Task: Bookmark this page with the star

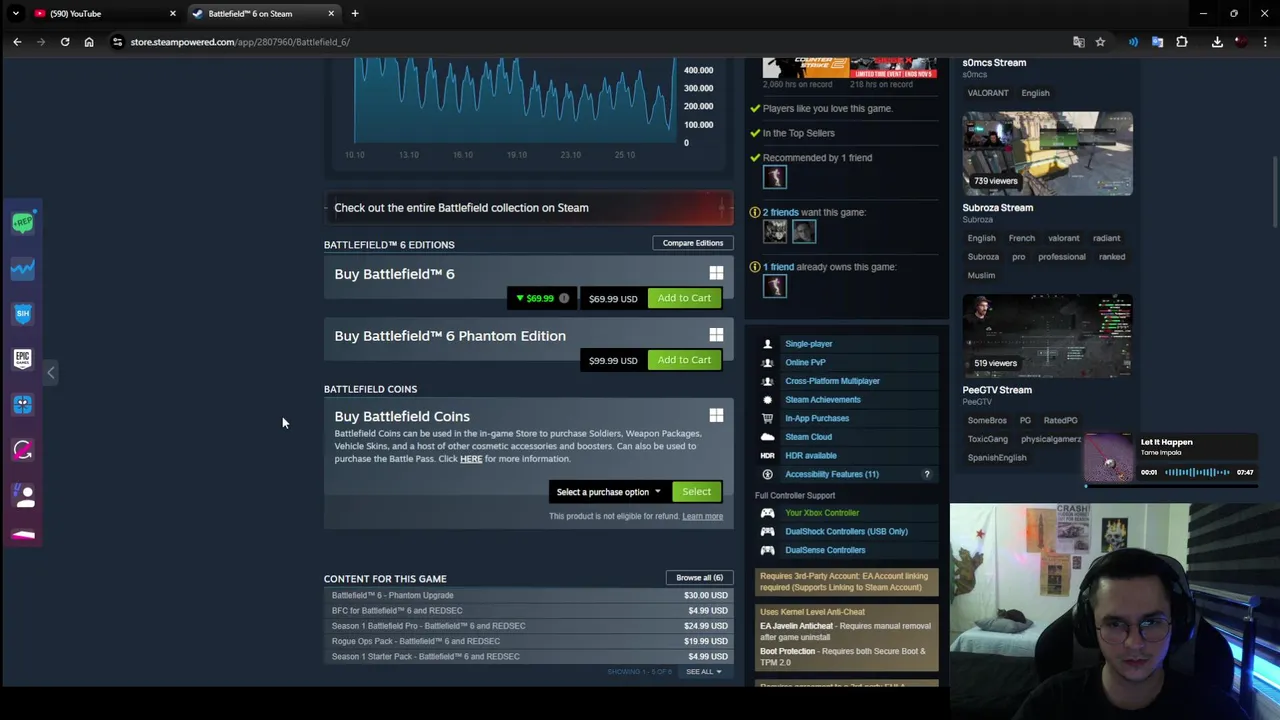Action: tap(1100, 42)
